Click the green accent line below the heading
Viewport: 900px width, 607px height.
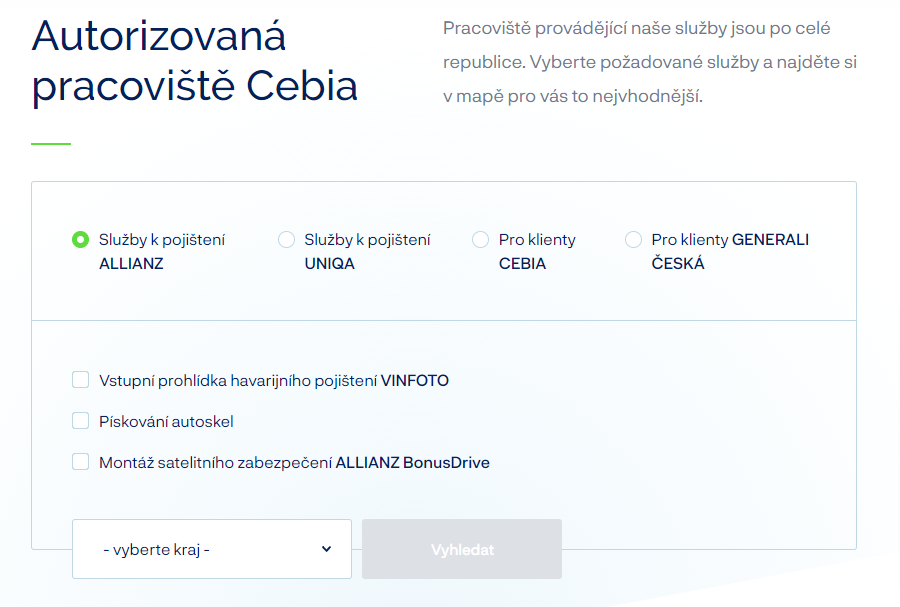[51, 144]
